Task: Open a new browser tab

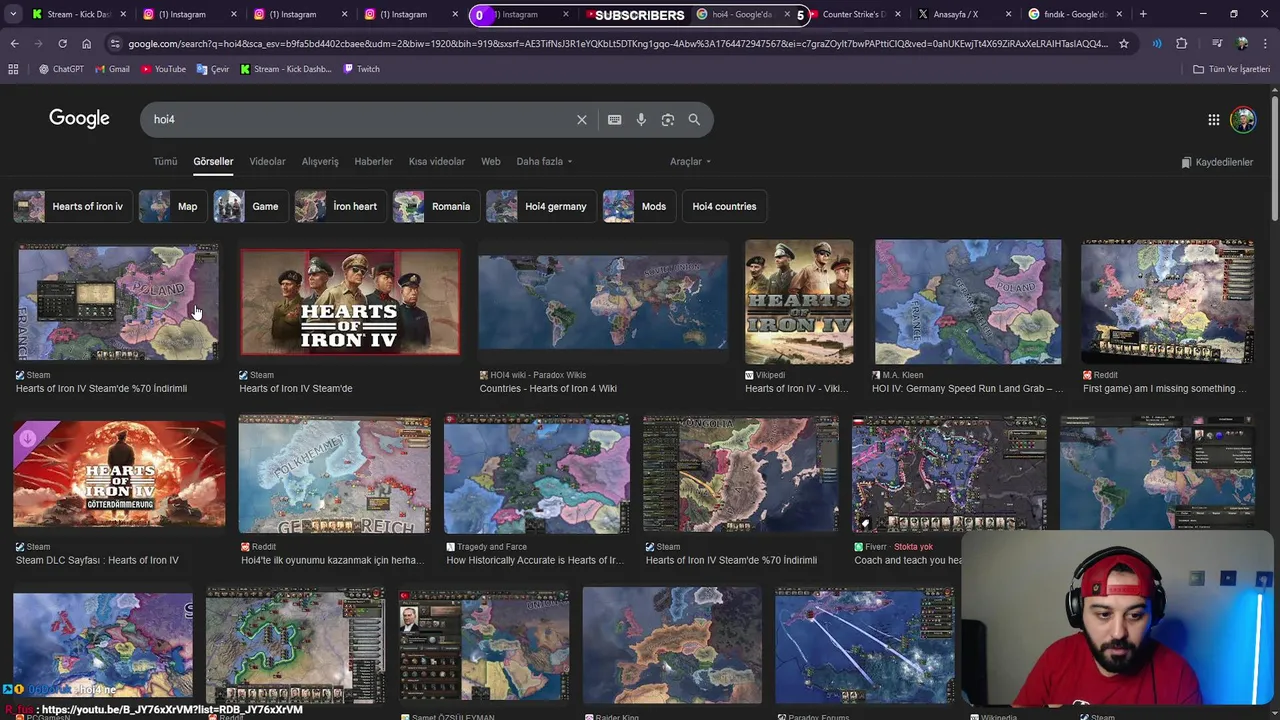Action: tap(1143, 14)
